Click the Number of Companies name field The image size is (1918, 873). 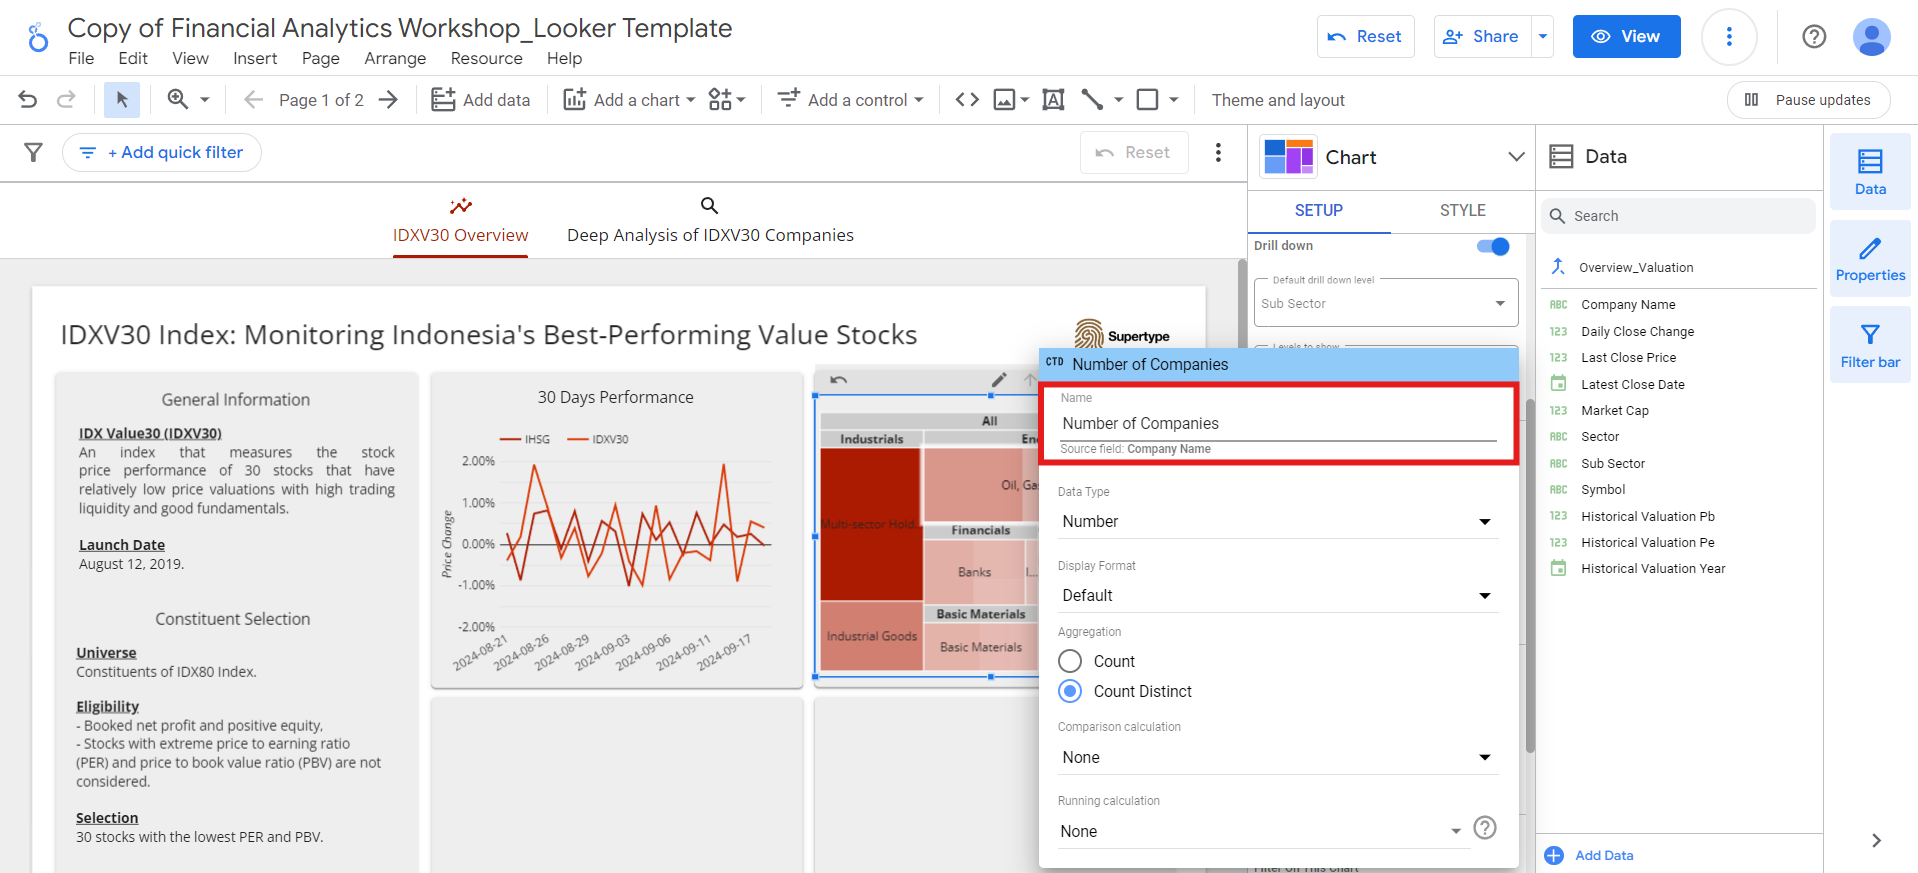[x=1279, y=424]
